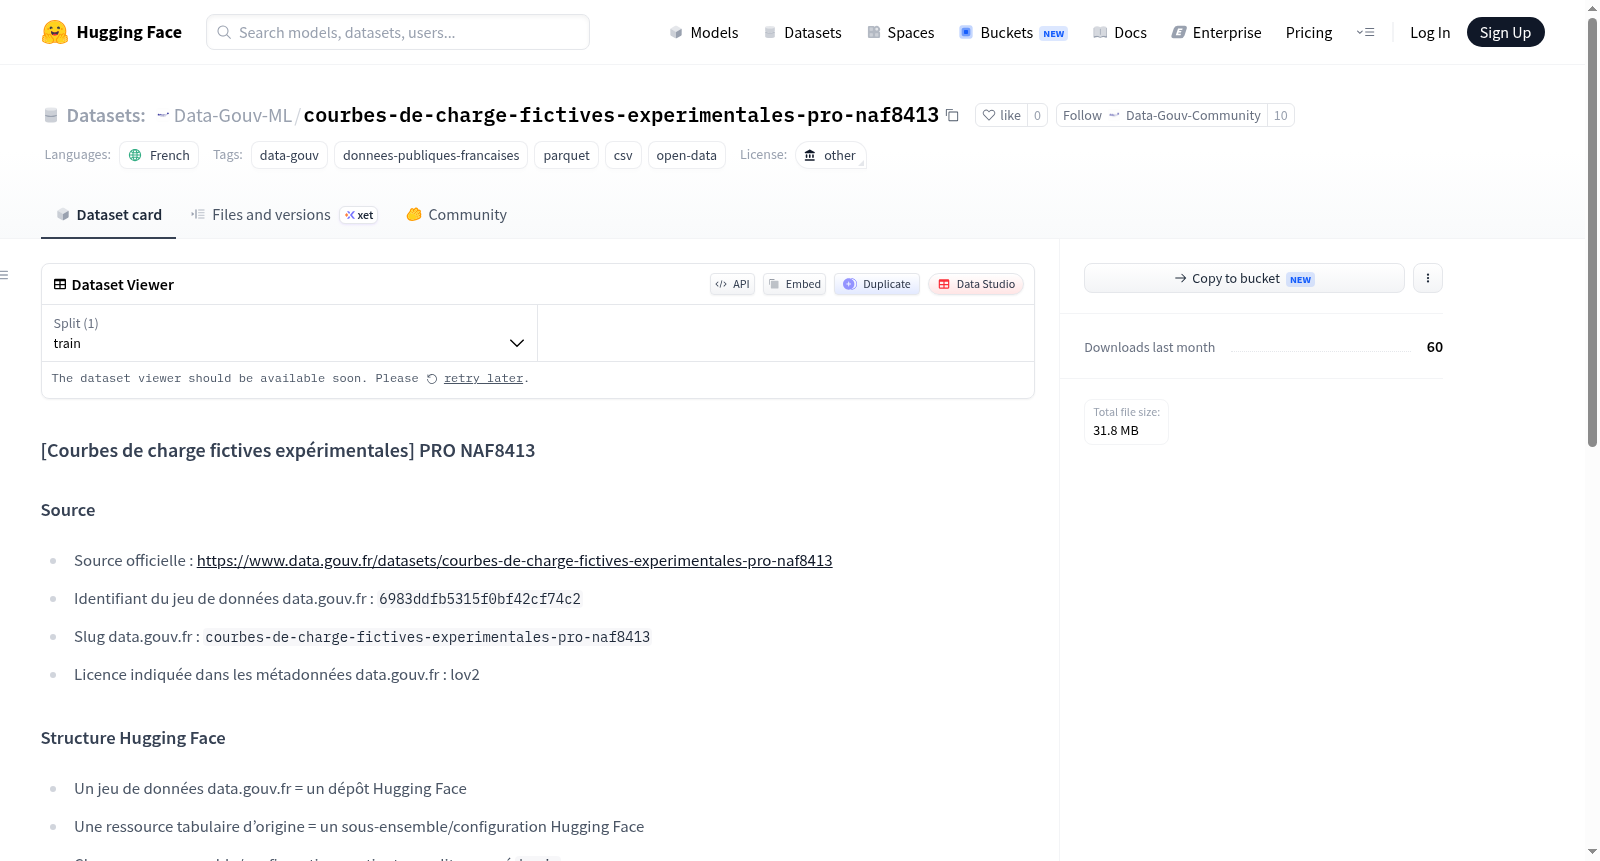Select the donnees-publiques-francaises tag
The image size is (1600, 861).
pyautogui.click(x=431, y=156)
